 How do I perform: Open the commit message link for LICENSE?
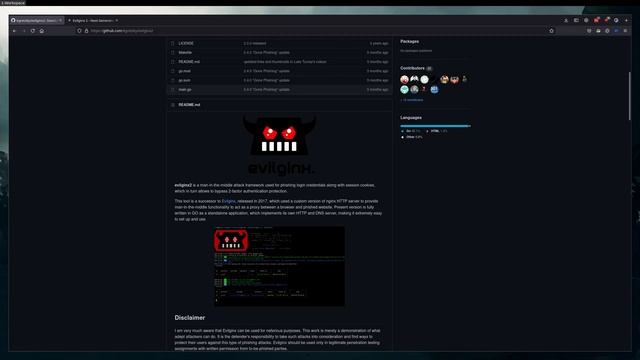click(255, 43)
